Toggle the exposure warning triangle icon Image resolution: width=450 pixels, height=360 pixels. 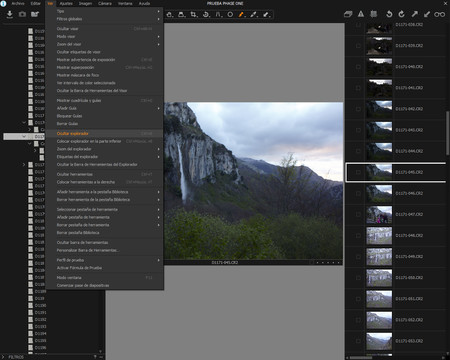[361, 14]
